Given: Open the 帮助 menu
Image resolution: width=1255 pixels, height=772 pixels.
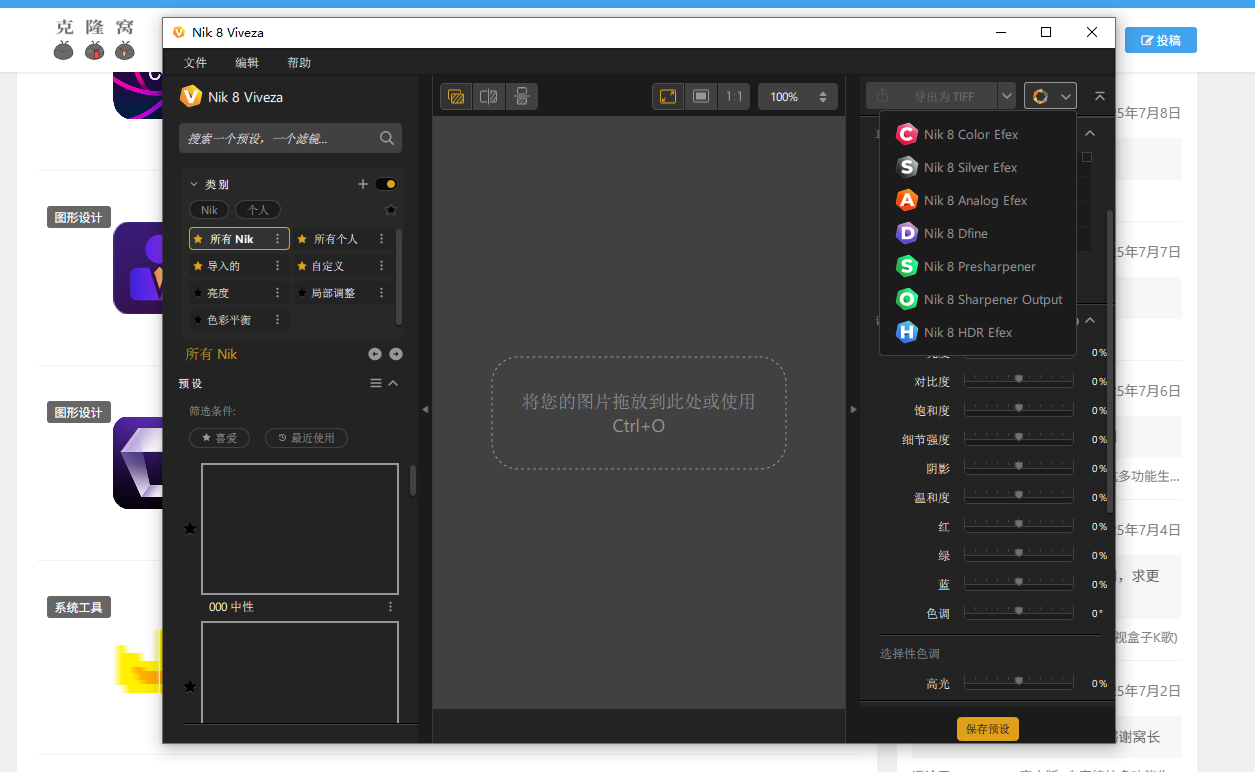Looking at the screenshot, I should (x=299, y=62).
